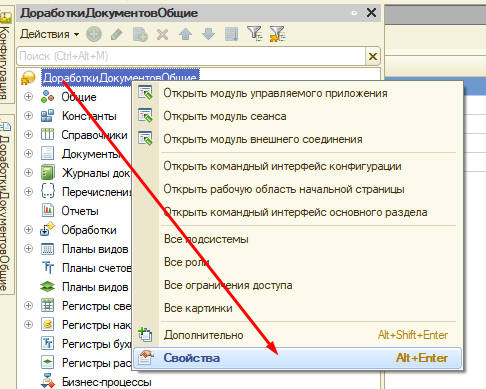
Task: Click the Move up arrow icon
Action: (x=185, y=34)
